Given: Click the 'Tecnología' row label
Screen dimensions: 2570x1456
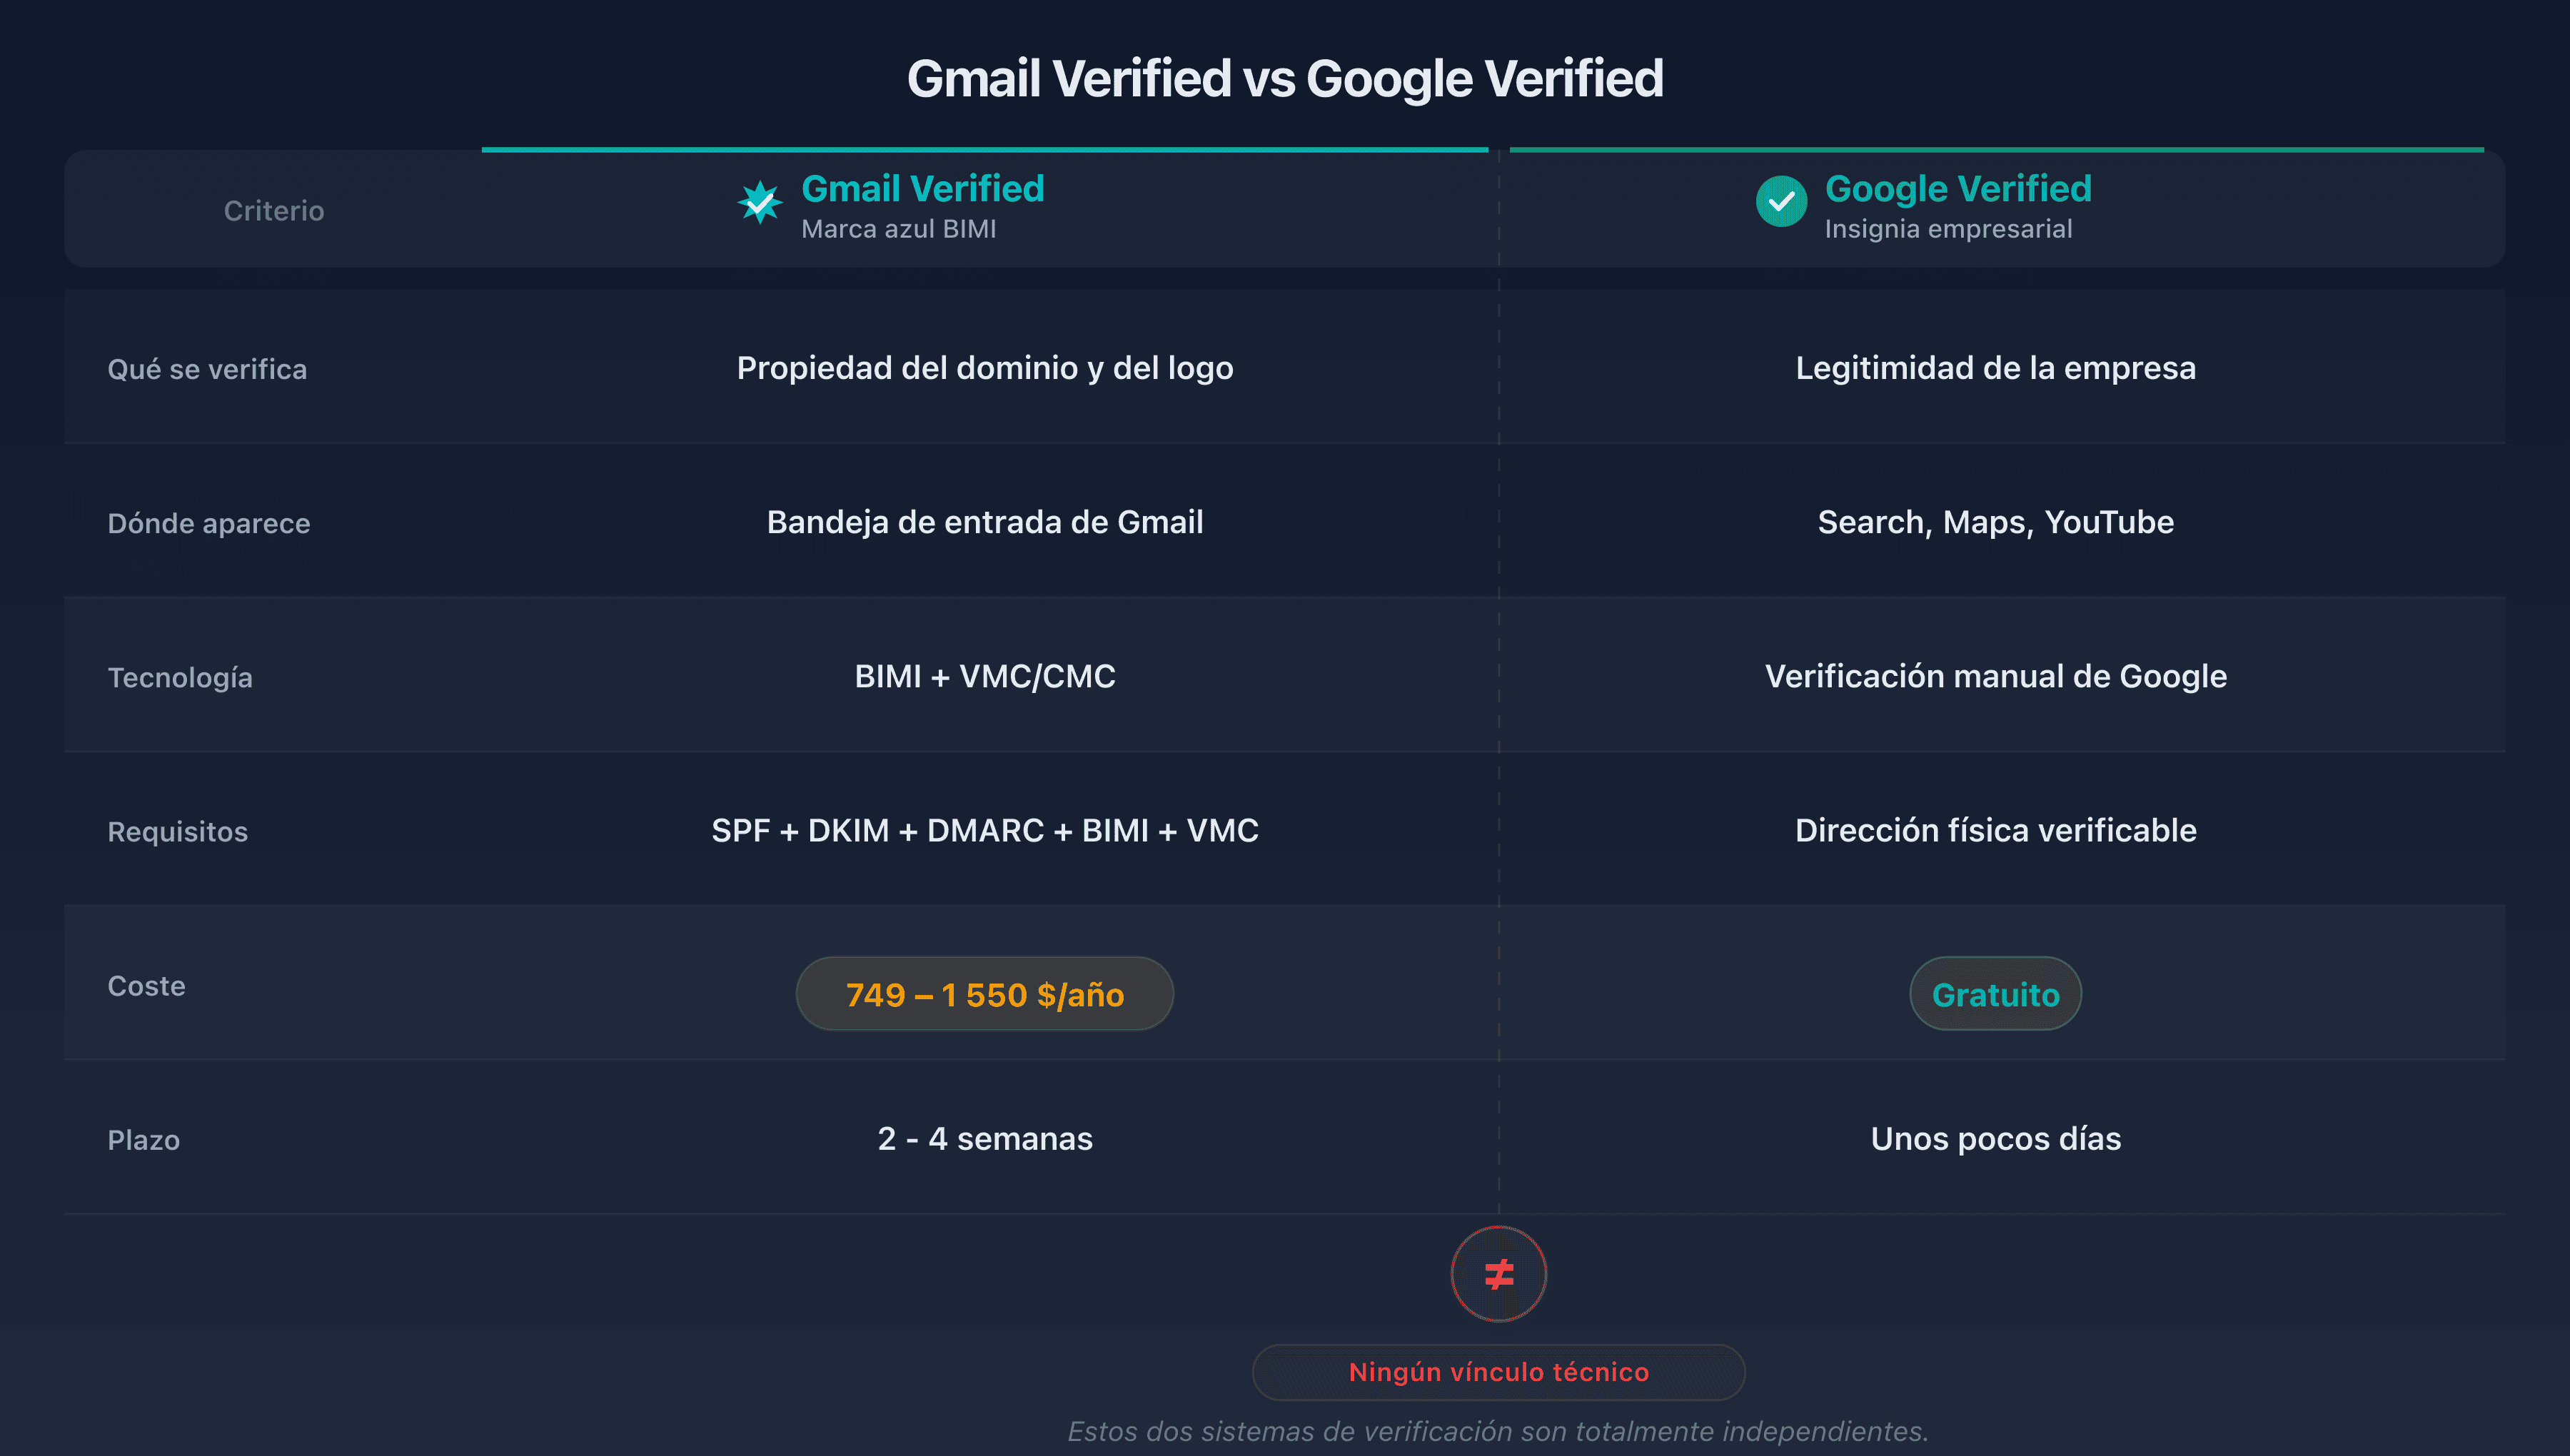Looking at the screenshot, I should (180, 678).
